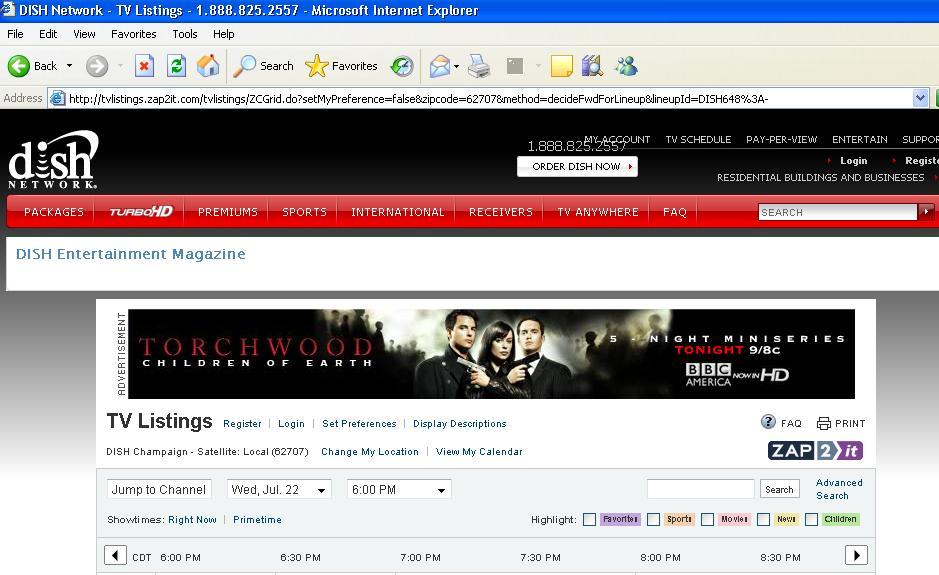This screenshot has height=575, width=939.
Task: Click Display Descriptions link
Action: point(459,423)
